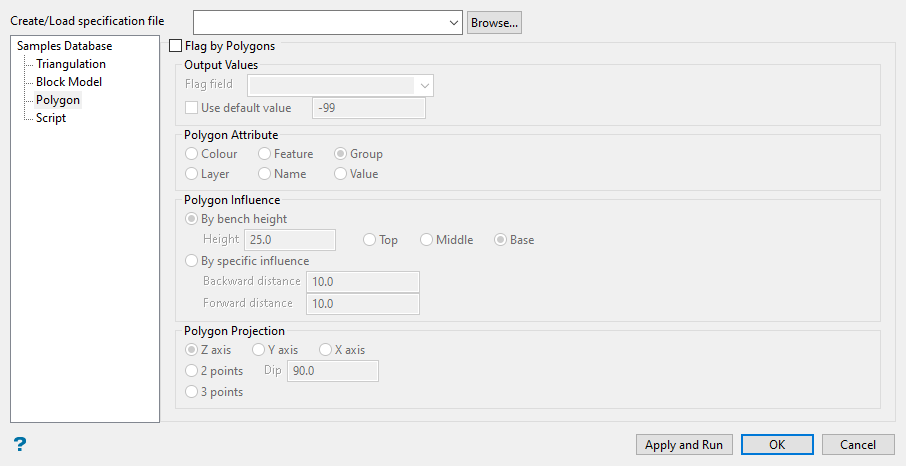
Task: Select the Middle bench position radio
Action: click(427, 240)
